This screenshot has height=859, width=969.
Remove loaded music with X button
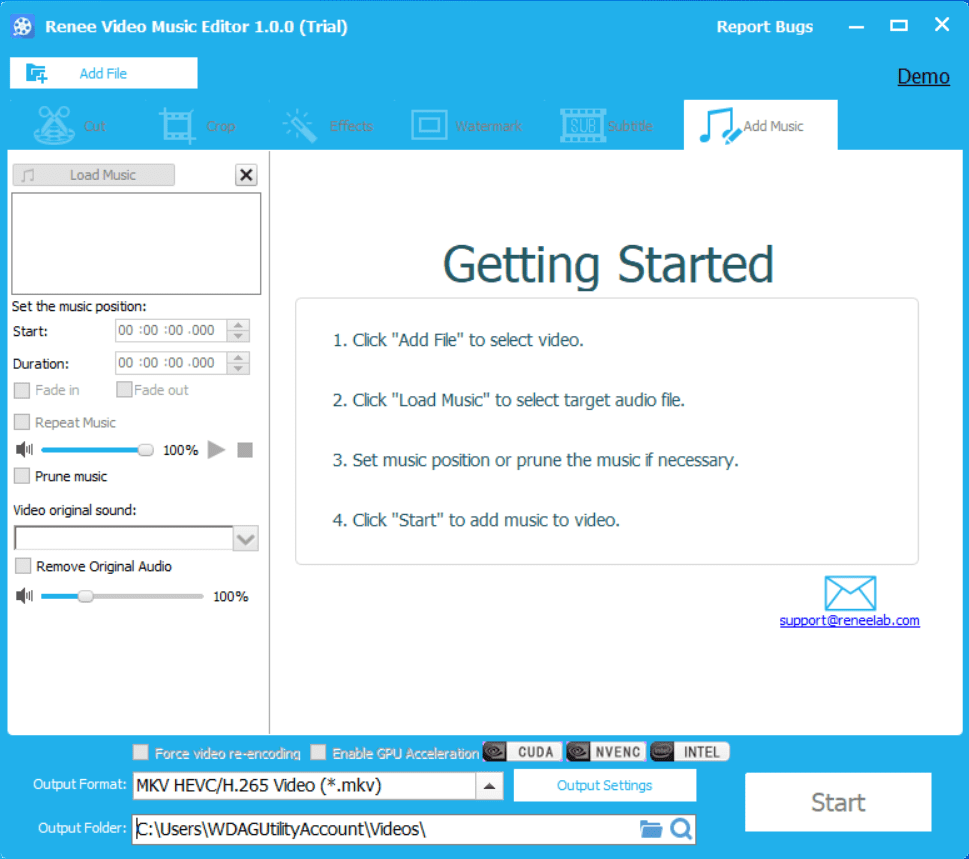246,175
